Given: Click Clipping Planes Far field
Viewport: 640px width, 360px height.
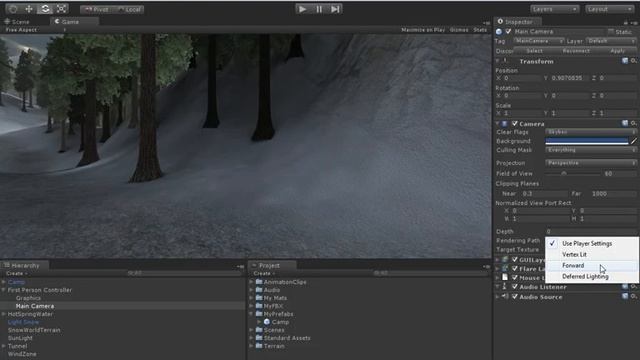Looking at the screenshot, I should click(613, 193).
